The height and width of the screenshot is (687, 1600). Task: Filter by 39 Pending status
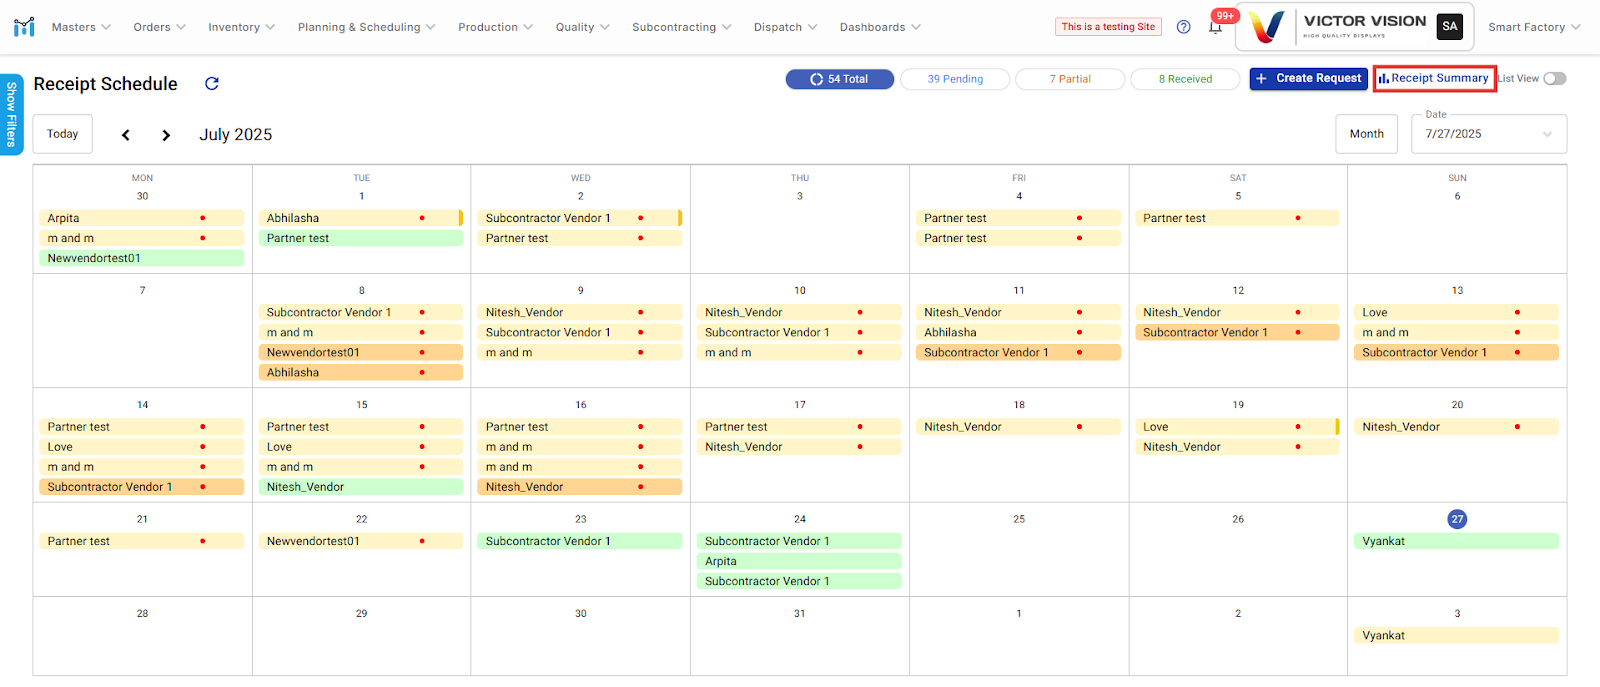point(955,79)
